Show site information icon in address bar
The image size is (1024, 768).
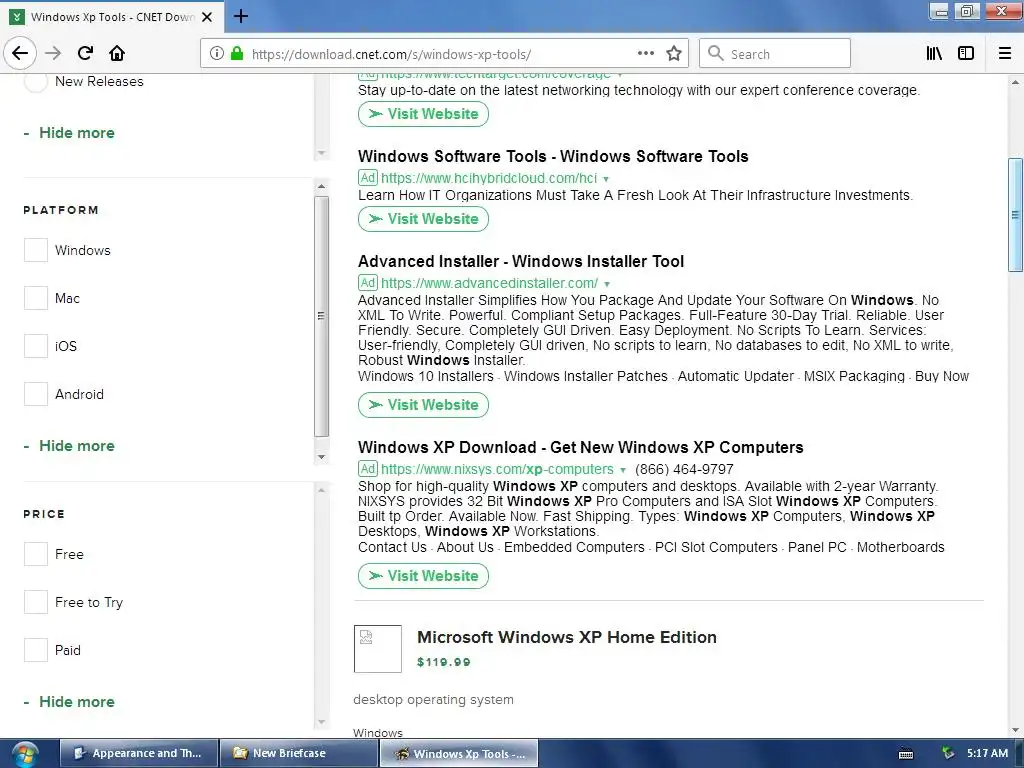(x=217, y=54)
